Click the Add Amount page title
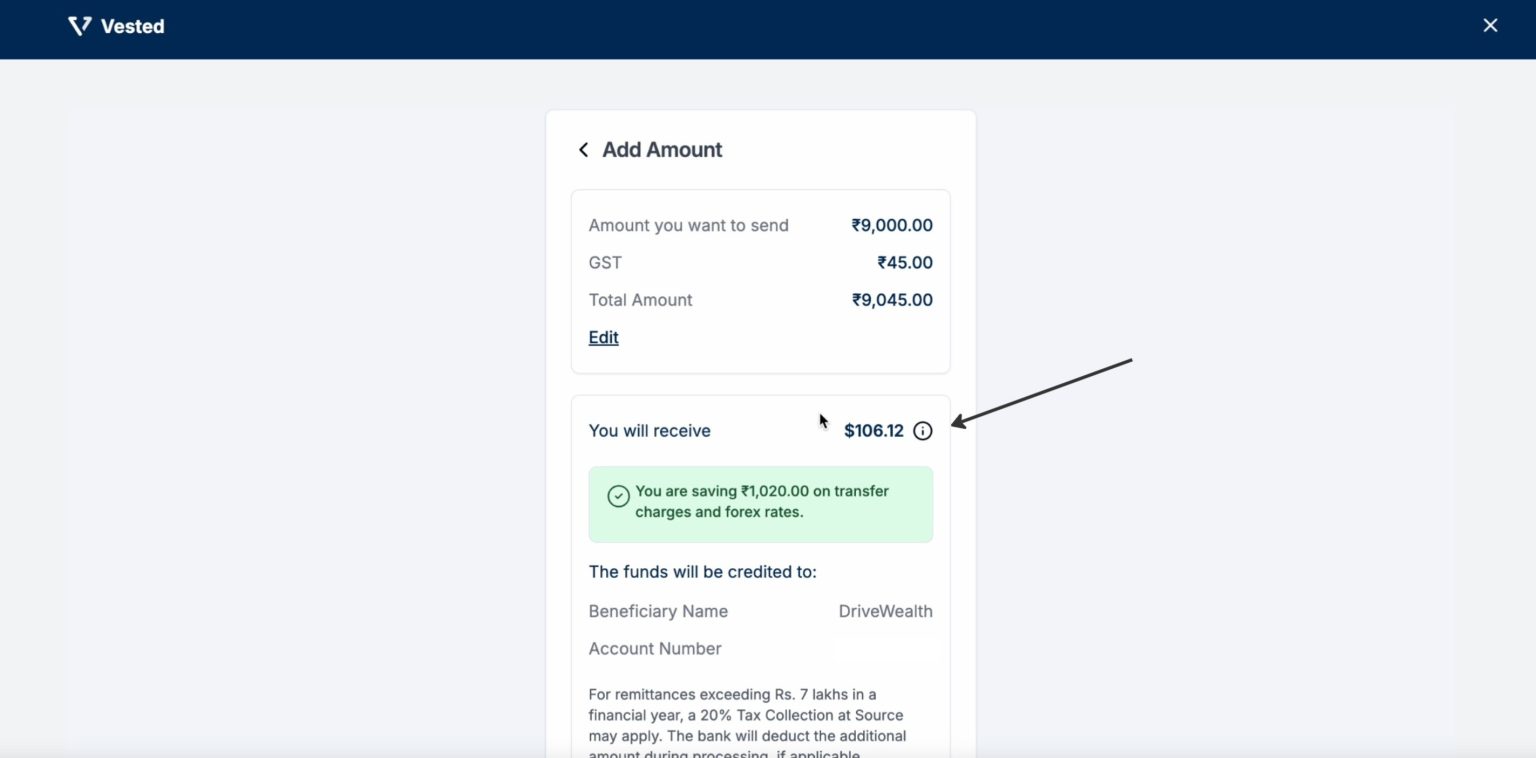The height and width of the screenshot is (758, 1536). click(x=662, y=149)
